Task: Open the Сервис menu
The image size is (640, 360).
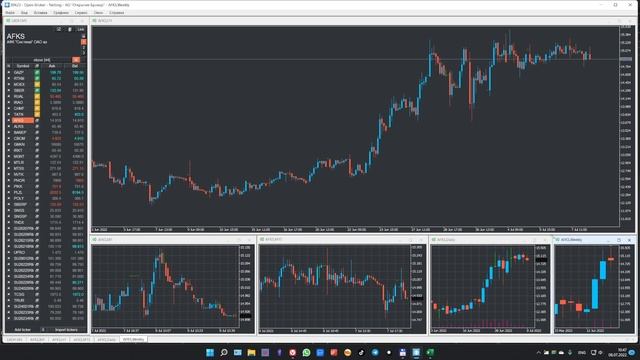Action: (x=81, y=13)
